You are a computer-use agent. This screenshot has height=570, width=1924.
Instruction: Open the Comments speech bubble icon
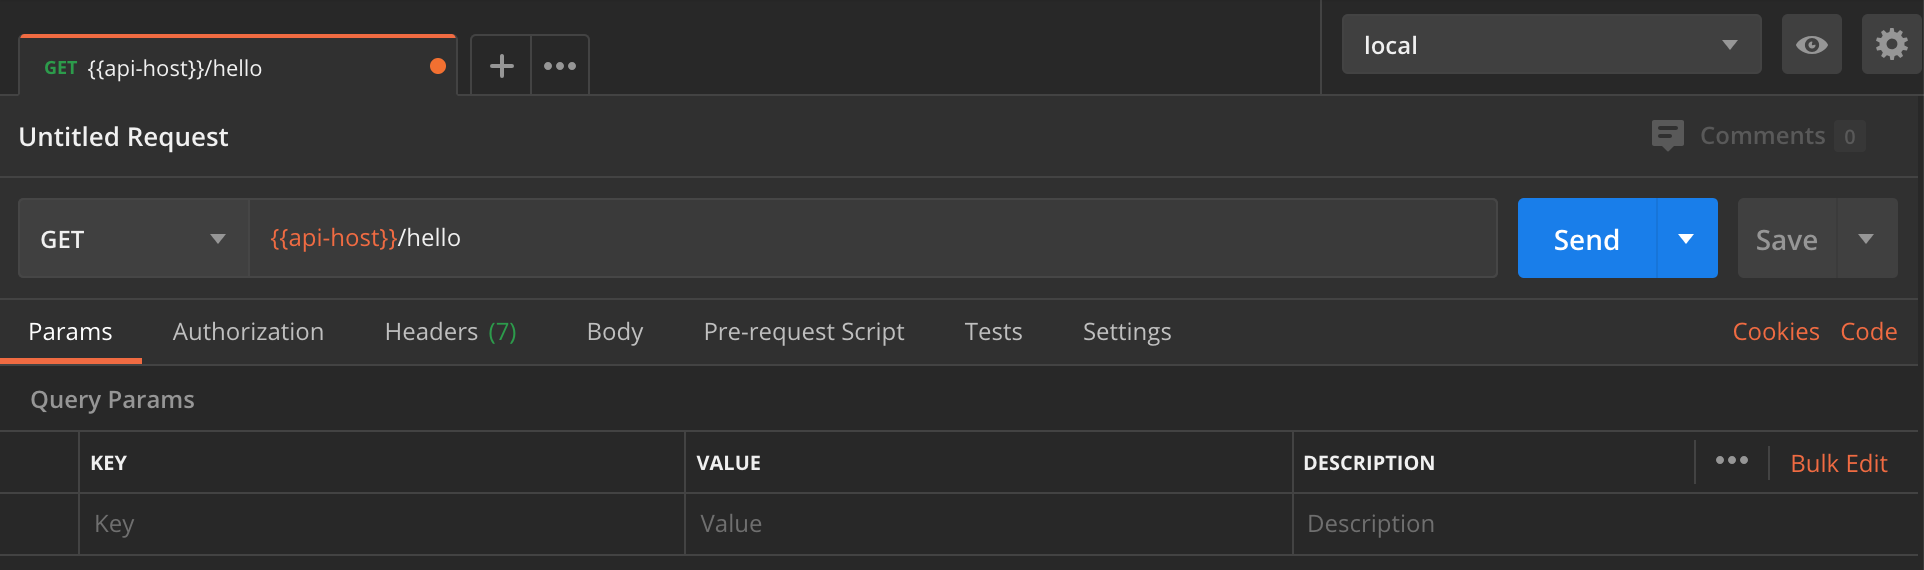[1667, 135]
